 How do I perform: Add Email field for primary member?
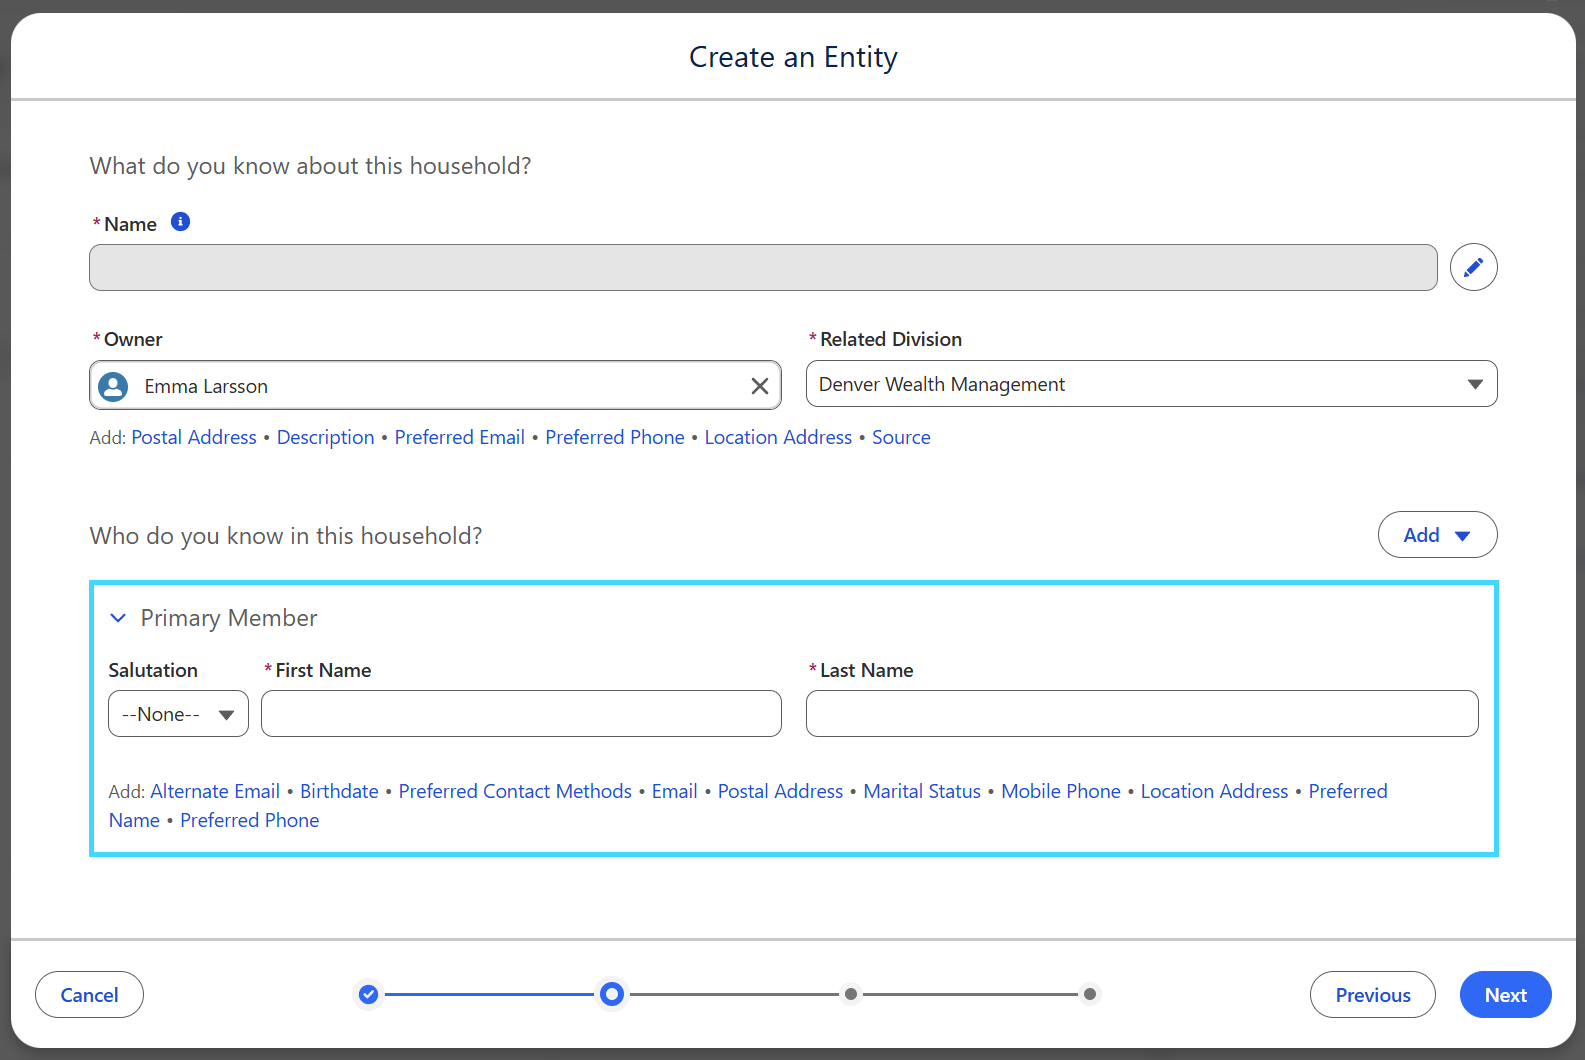[674, 791]
